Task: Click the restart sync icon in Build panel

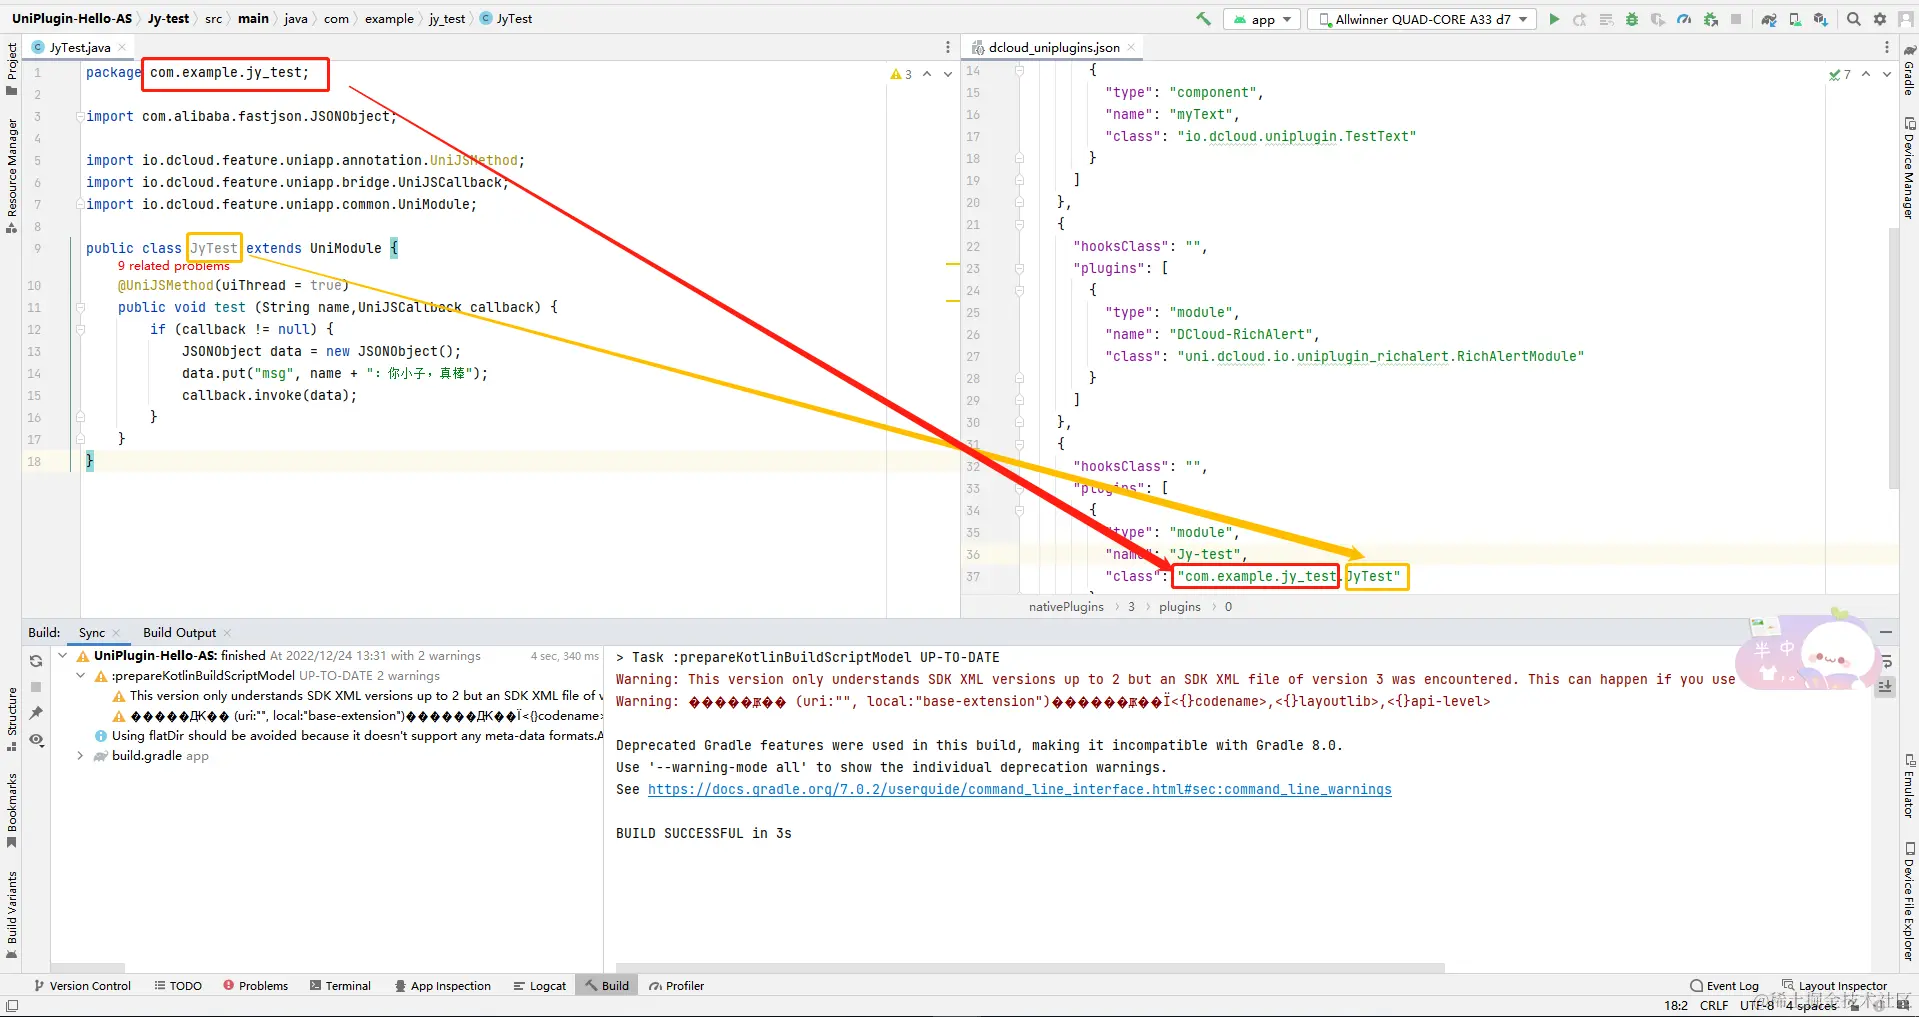Action: (x=36, y=661)
